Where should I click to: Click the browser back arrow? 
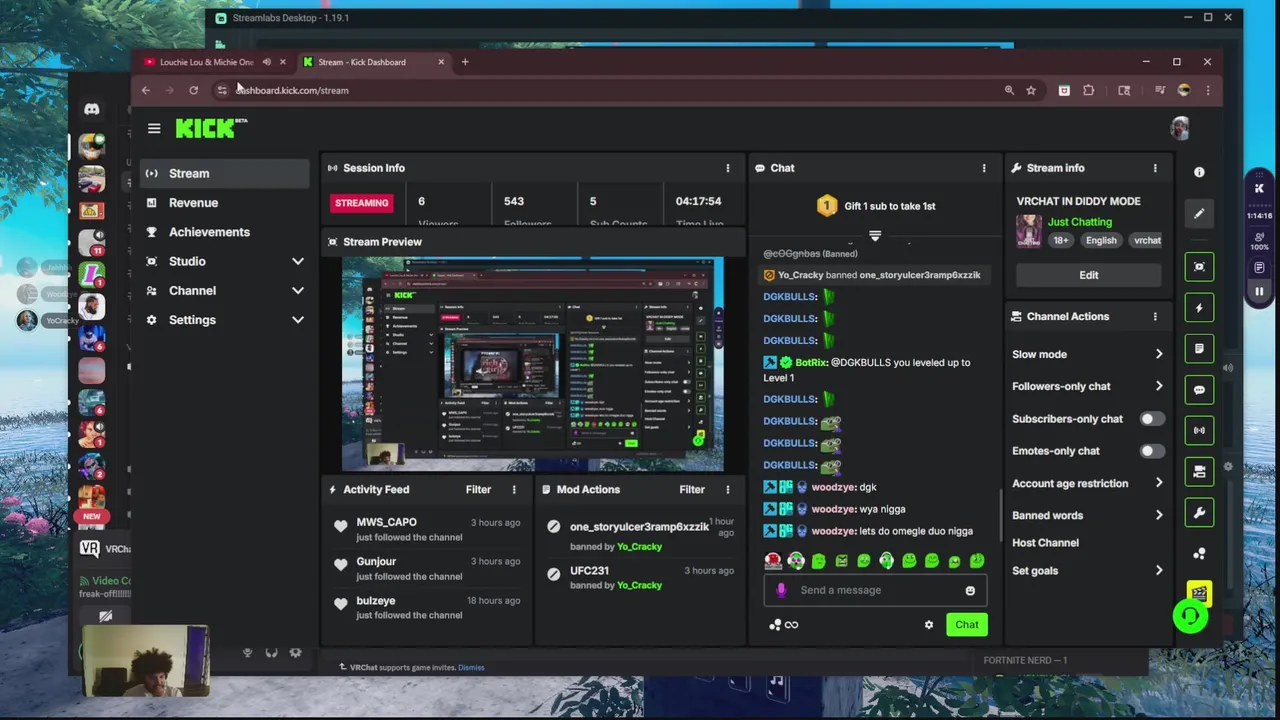coord(146,90)
